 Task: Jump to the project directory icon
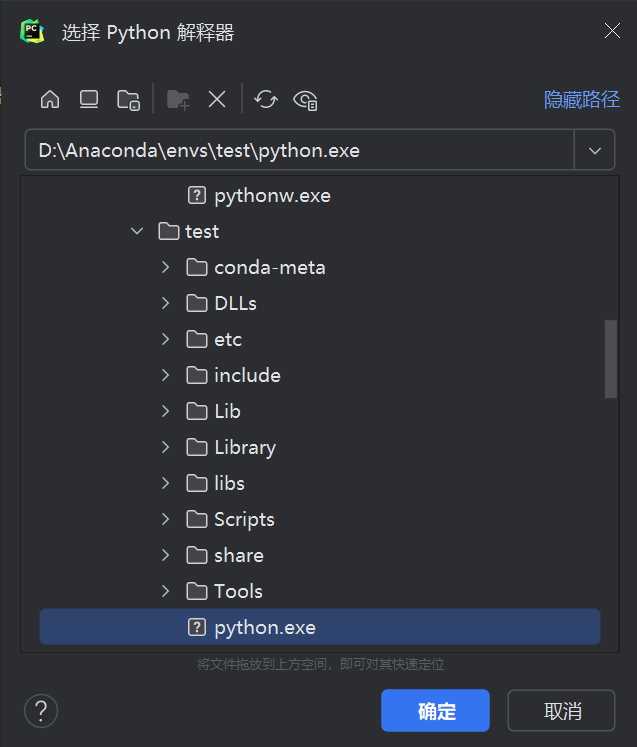coord(128,99)
